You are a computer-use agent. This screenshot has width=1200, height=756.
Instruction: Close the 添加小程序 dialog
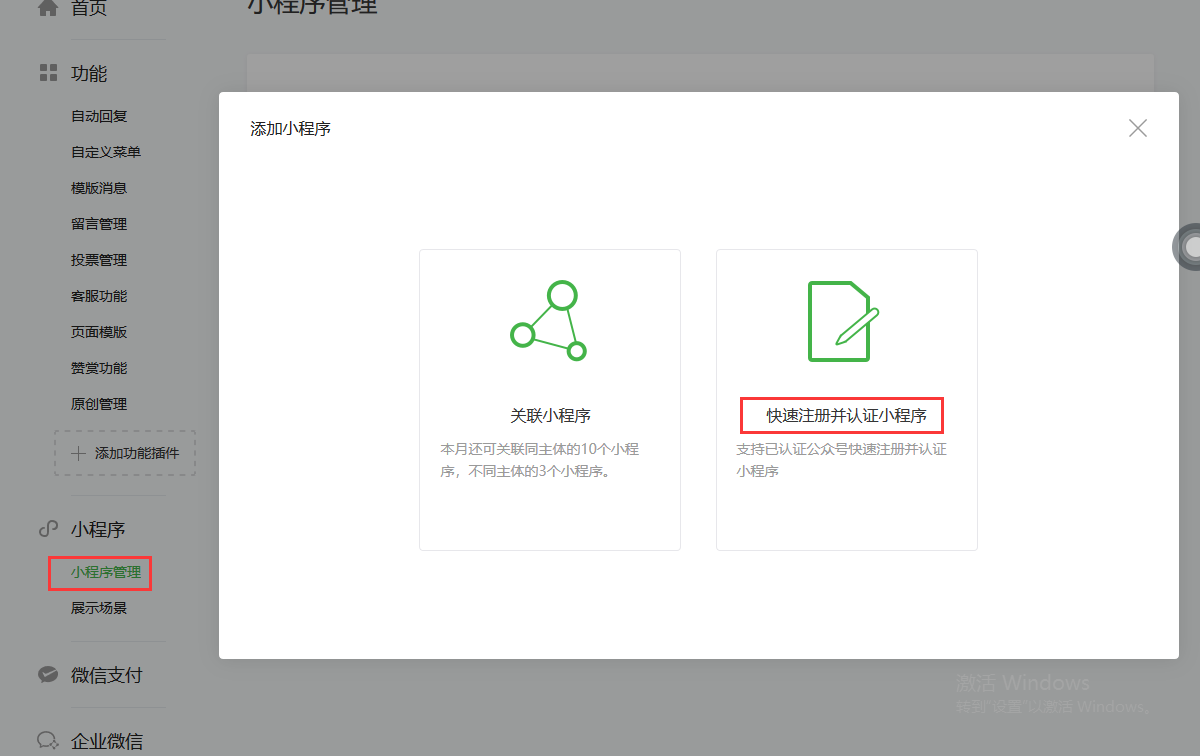pyautogui.click(x=1137, y=128)
